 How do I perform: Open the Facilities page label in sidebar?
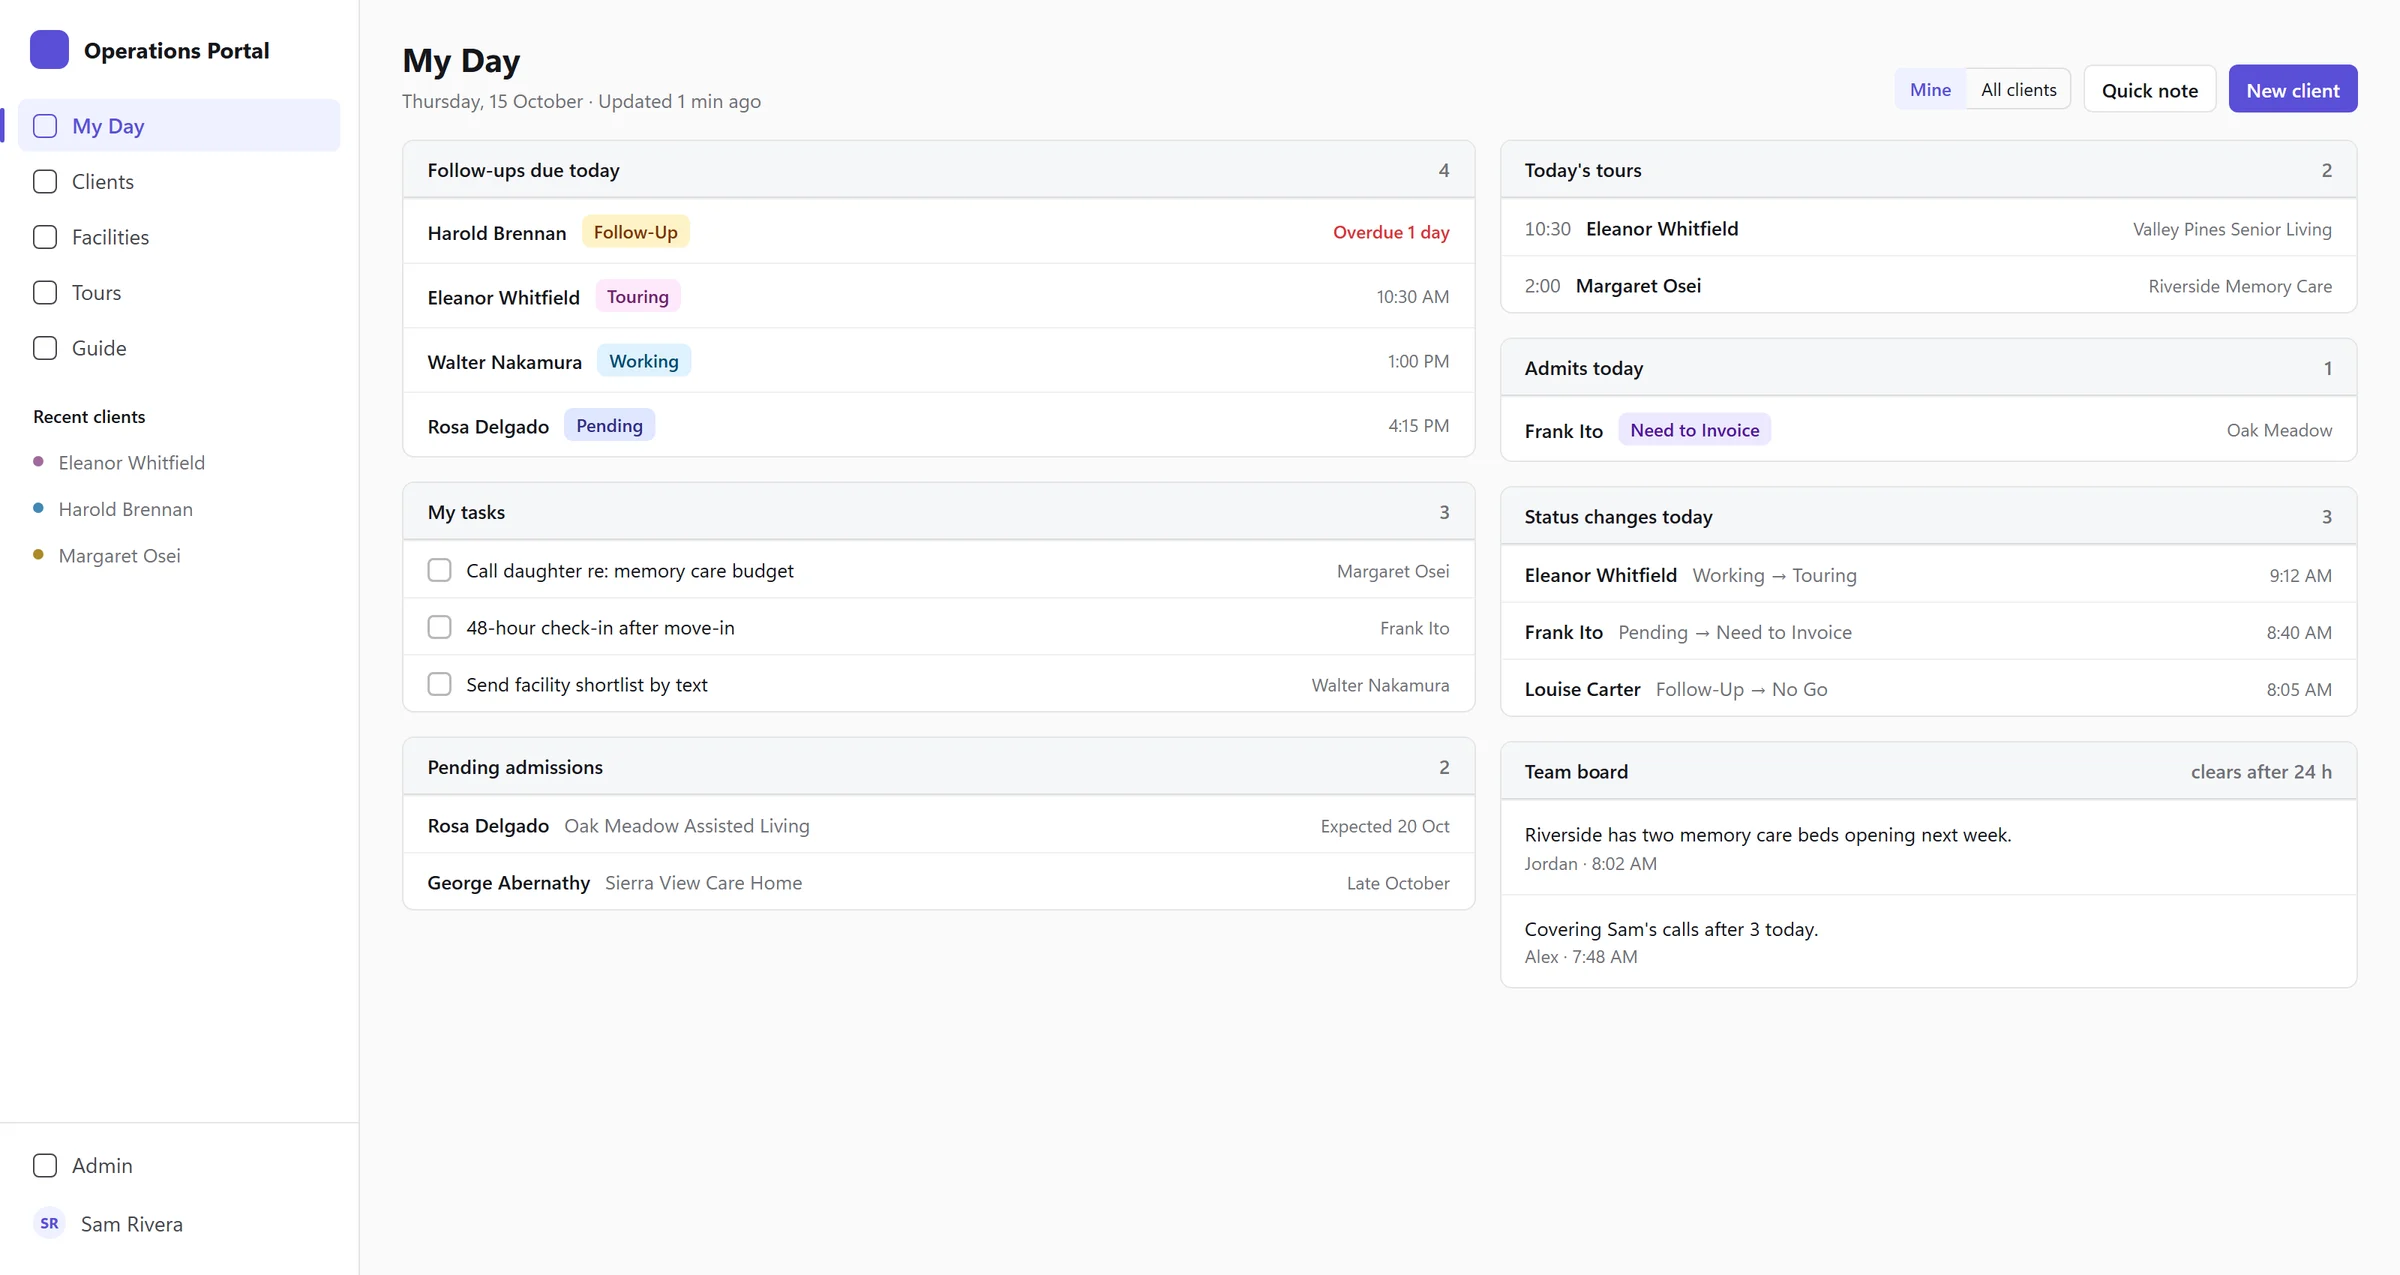click(x=110, y=237)
